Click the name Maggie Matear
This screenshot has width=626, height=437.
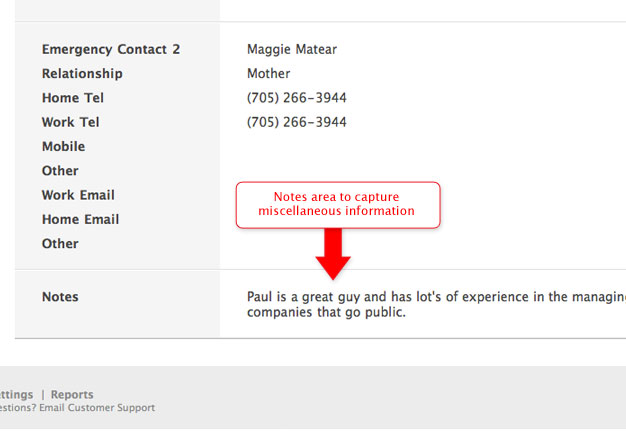(291, 49)
